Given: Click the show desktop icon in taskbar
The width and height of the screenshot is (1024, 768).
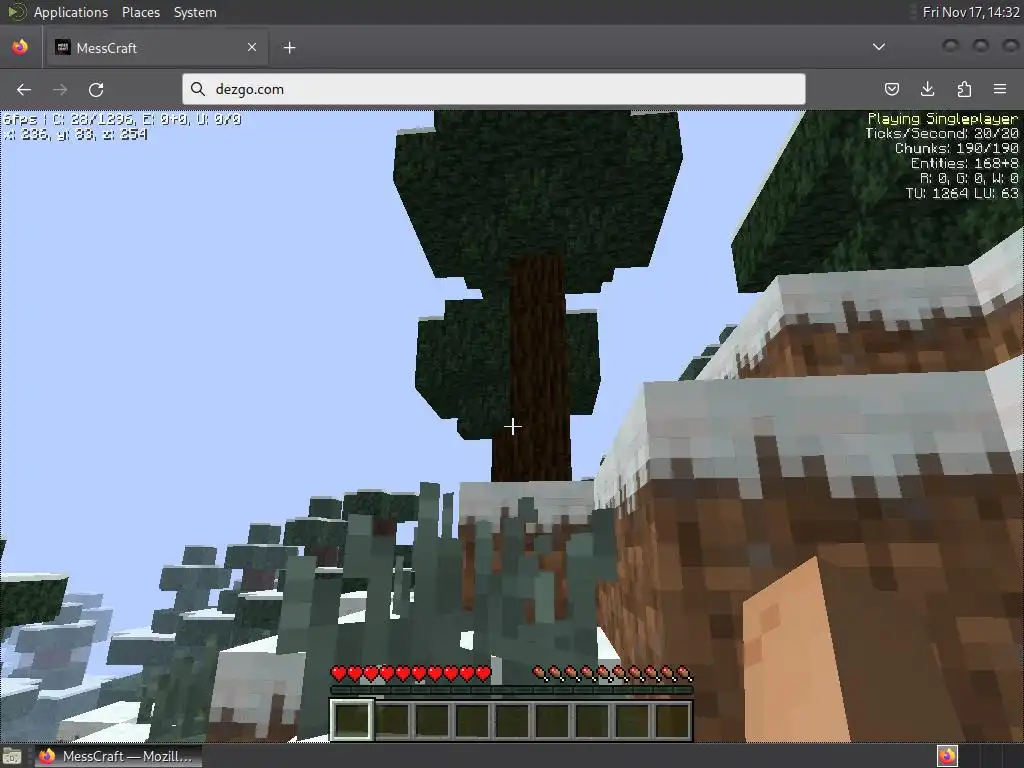Looking at the screenshot, I should tap(12, 756).
